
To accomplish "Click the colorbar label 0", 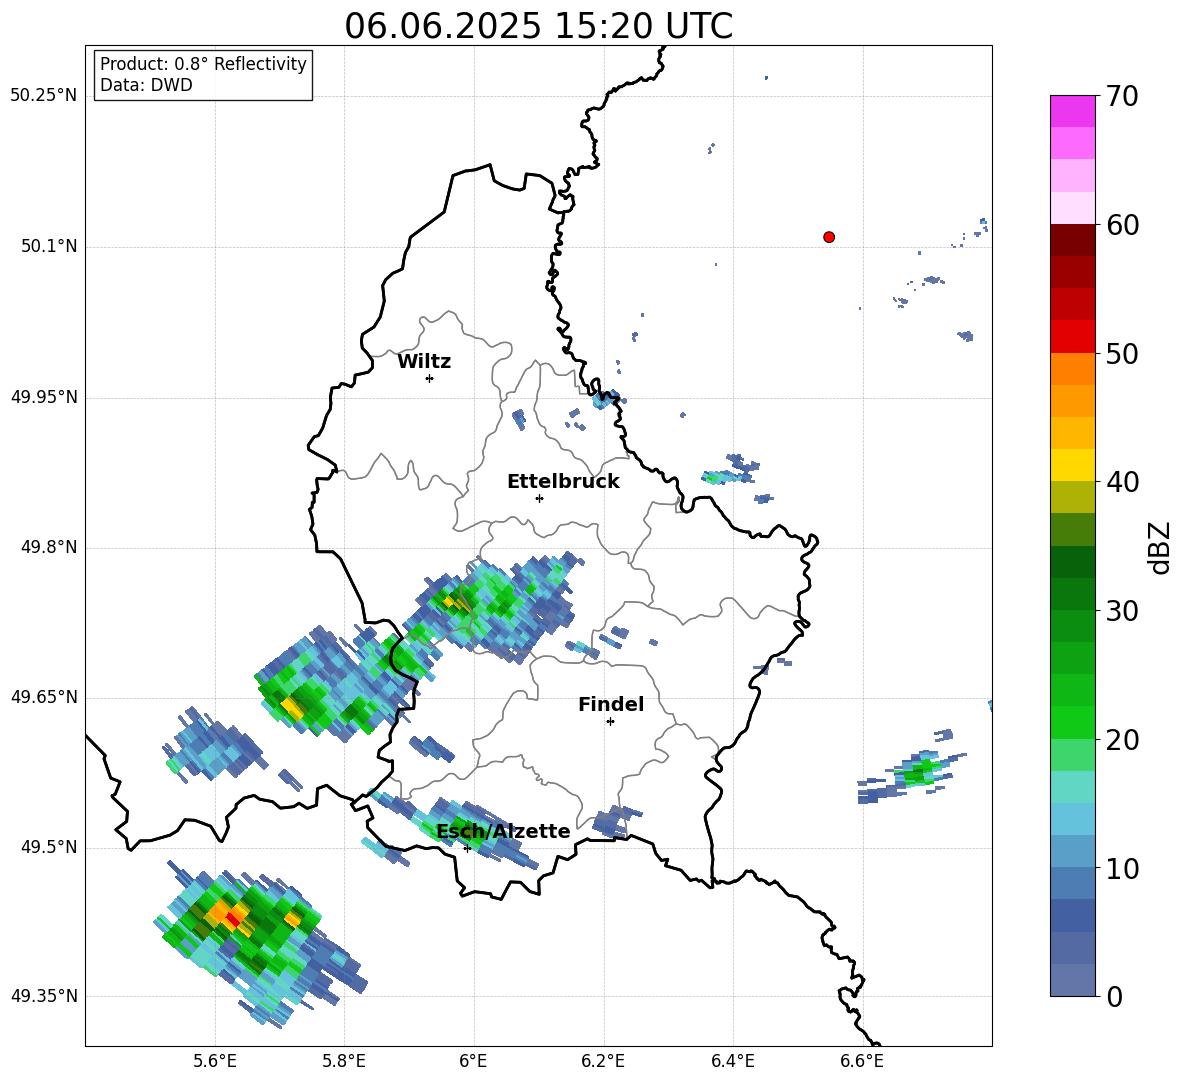I will tap(1115, 996).
